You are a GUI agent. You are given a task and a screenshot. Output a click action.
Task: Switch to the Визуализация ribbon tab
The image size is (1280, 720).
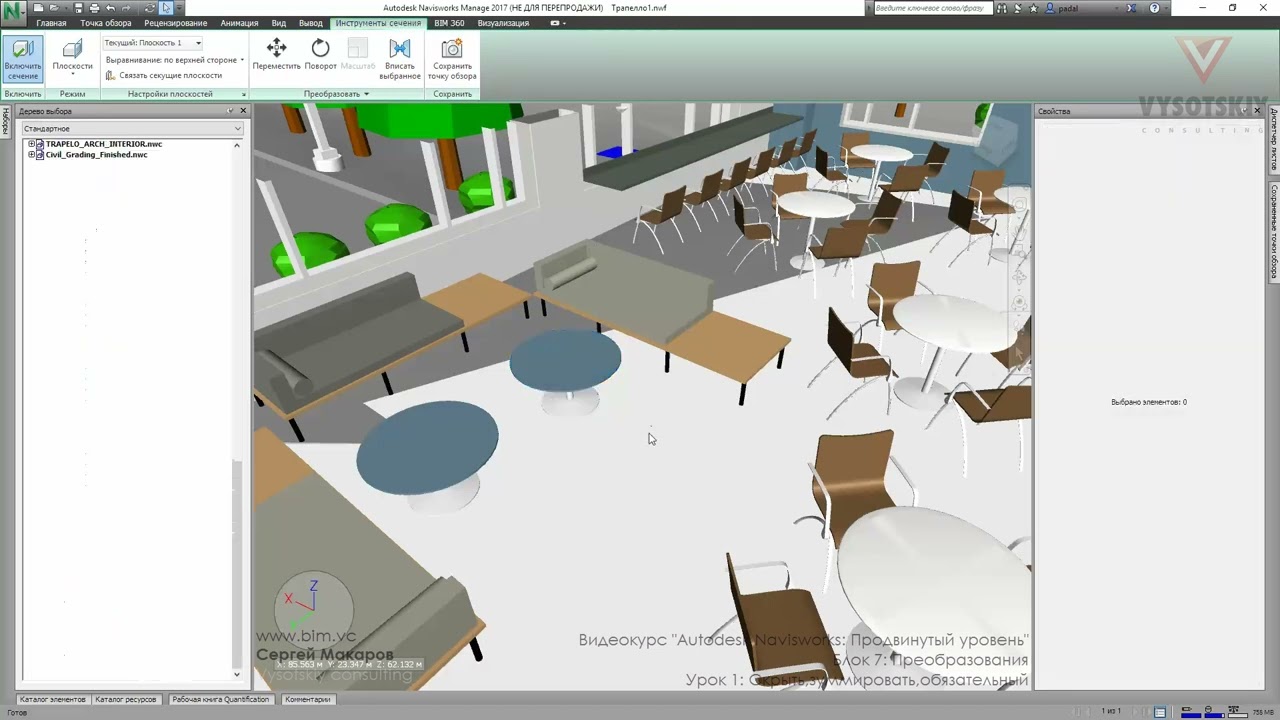503,23
